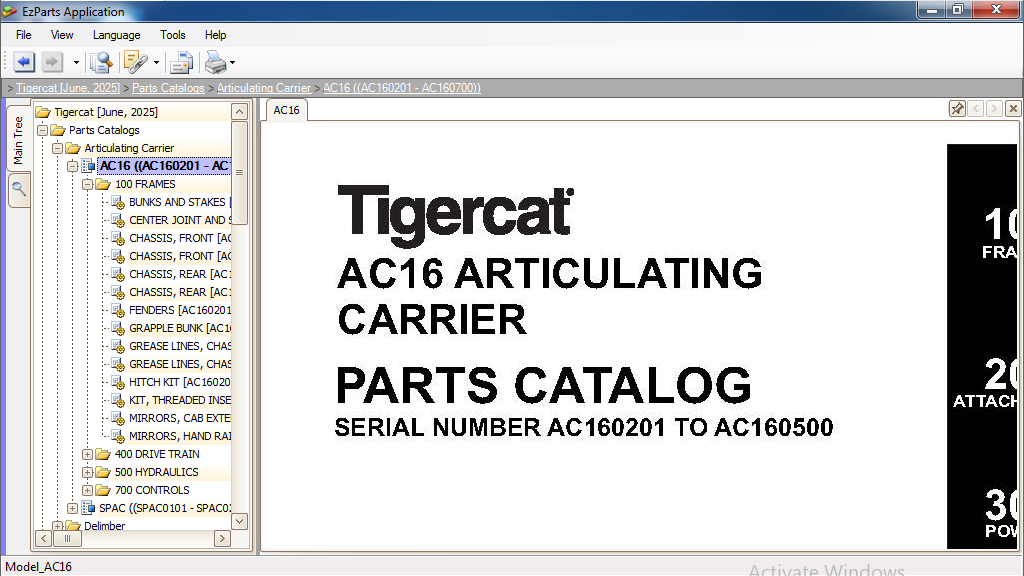Click the HITCH KIT page icon
1024x576 pixels.
pyautogui.click(x=118, y=382)
